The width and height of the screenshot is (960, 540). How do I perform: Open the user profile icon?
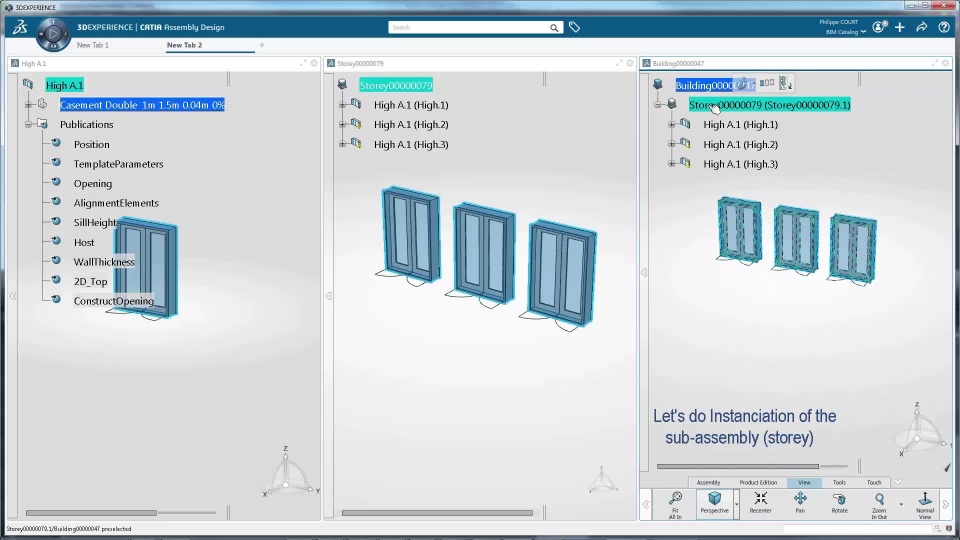879,27
